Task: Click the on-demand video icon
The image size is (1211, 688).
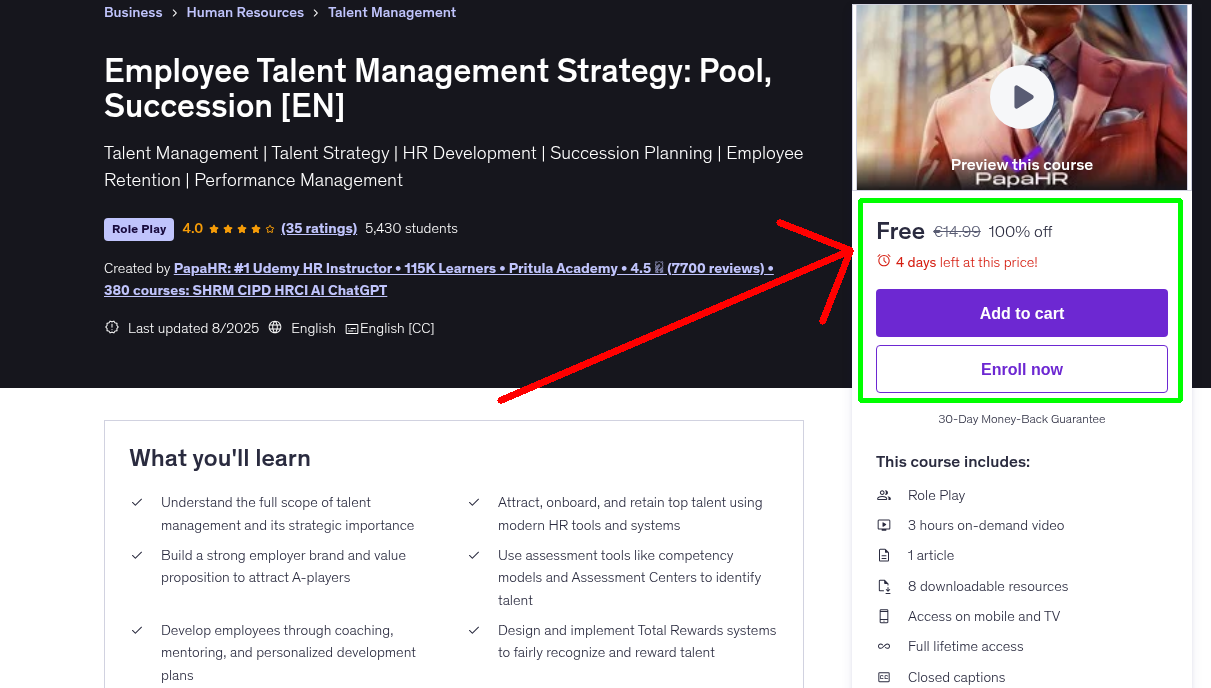Action: coord(884,525)
